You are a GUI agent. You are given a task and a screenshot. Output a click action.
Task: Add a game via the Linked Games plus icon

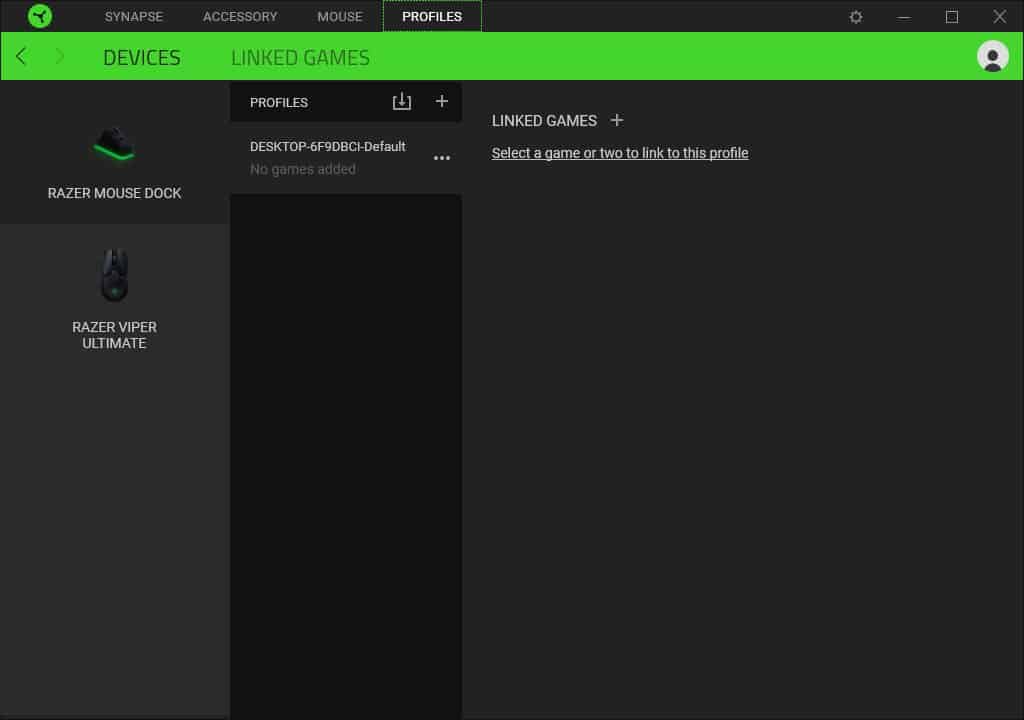click(617, 120)
